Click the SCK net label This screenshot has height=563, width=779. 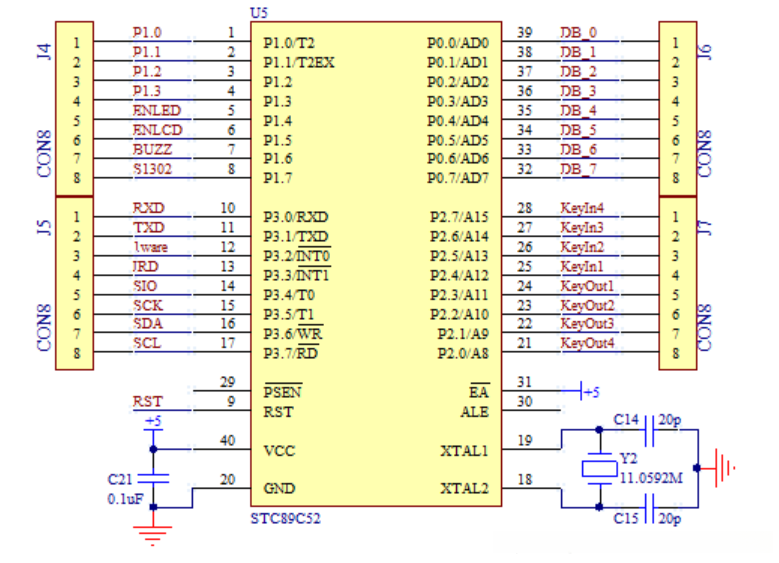(x=148, y=306)
